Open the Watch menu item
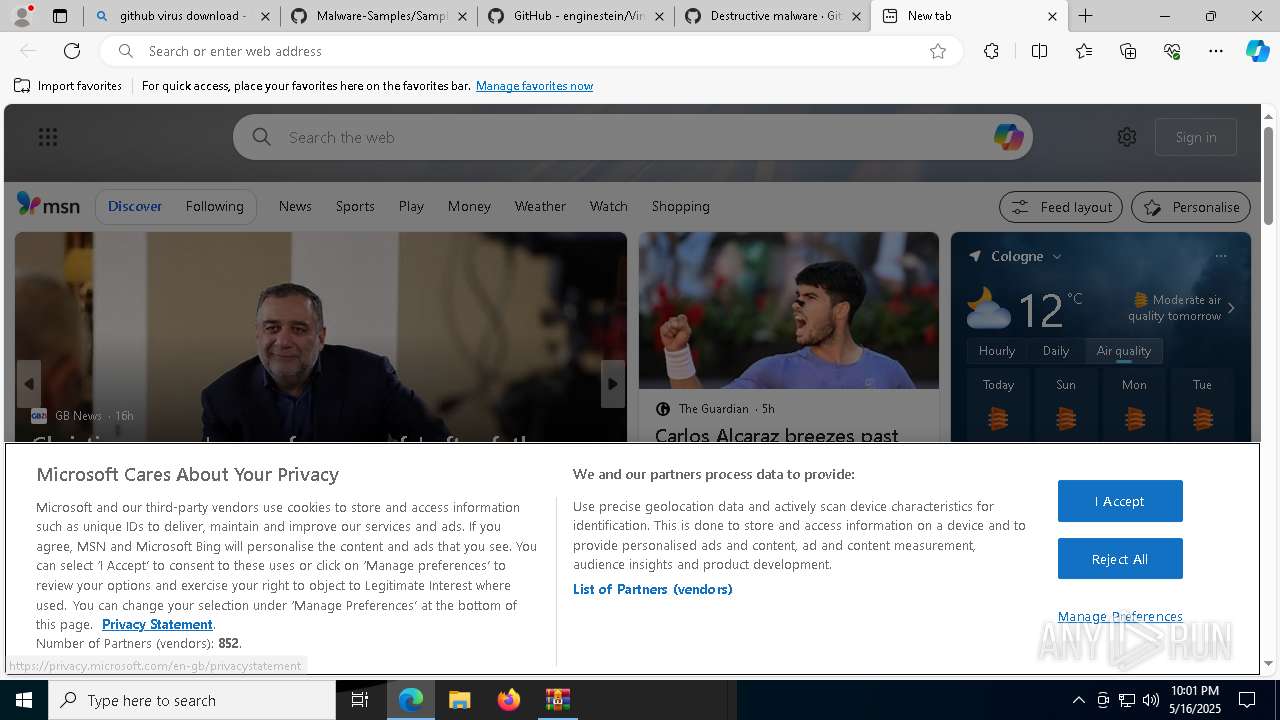 tap(608, 206)
